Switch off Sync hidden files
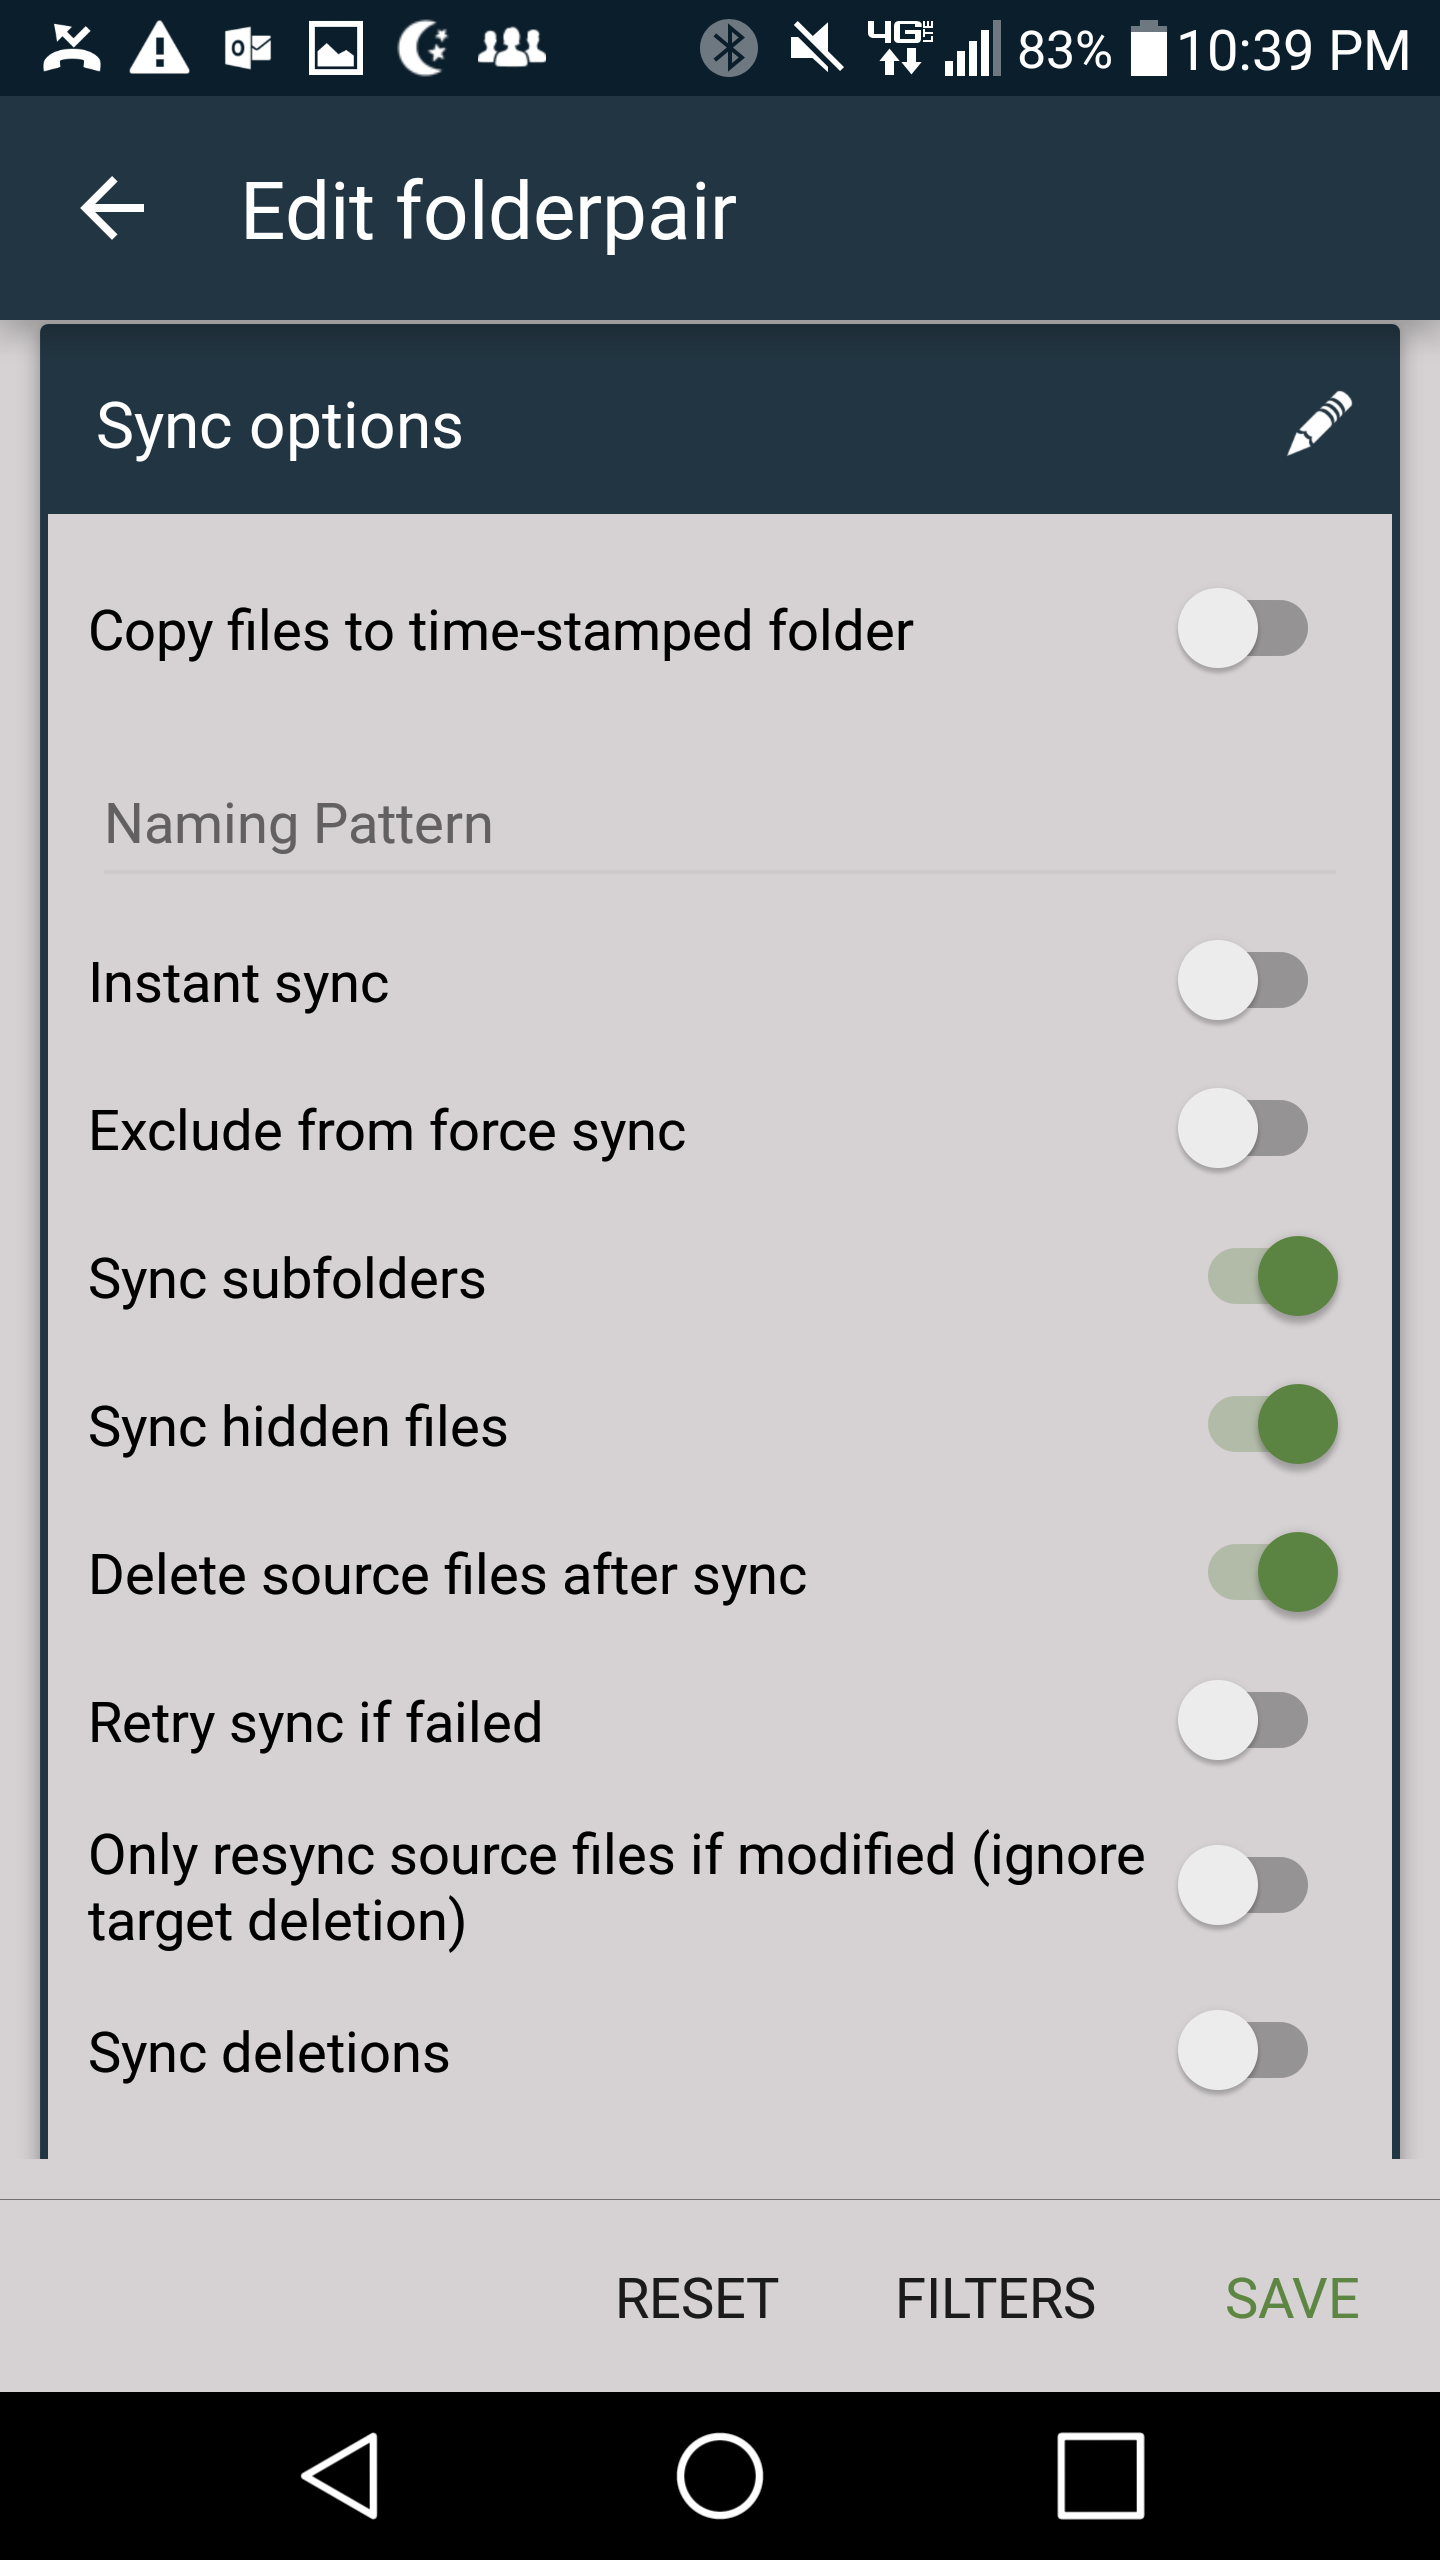The height and width of the screenshot is (2560, 1440). [x=1272, y=1424]
